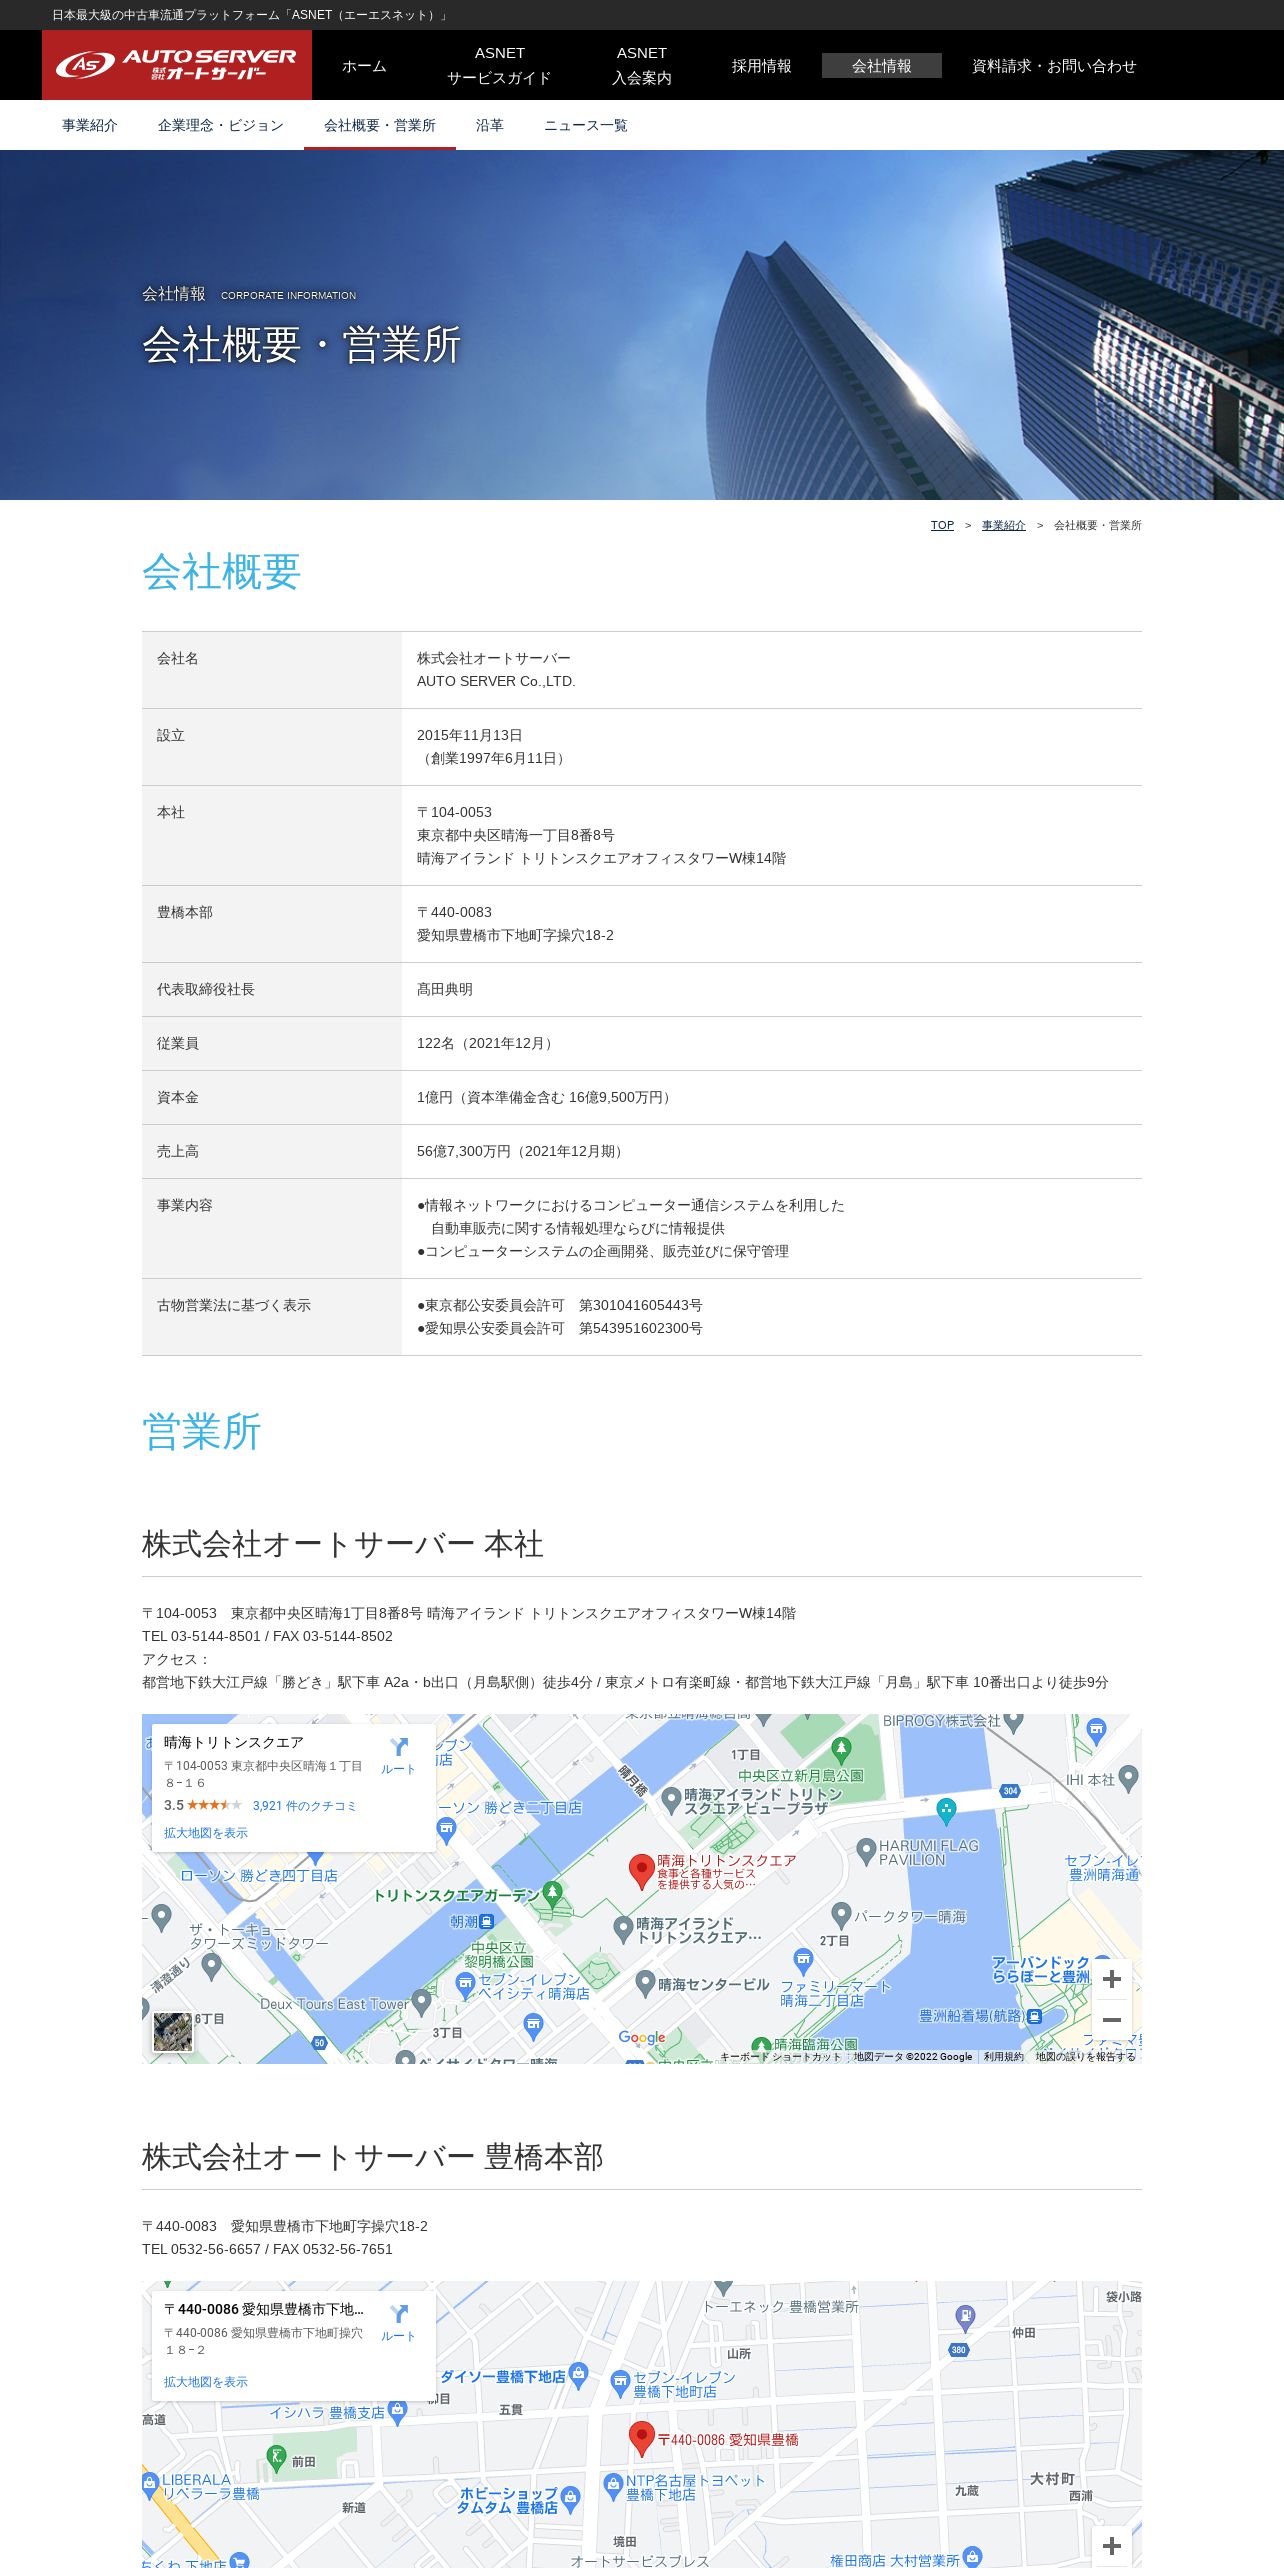Click ファミリーマート 晴海二丁目店 marker

[803, 1960]
